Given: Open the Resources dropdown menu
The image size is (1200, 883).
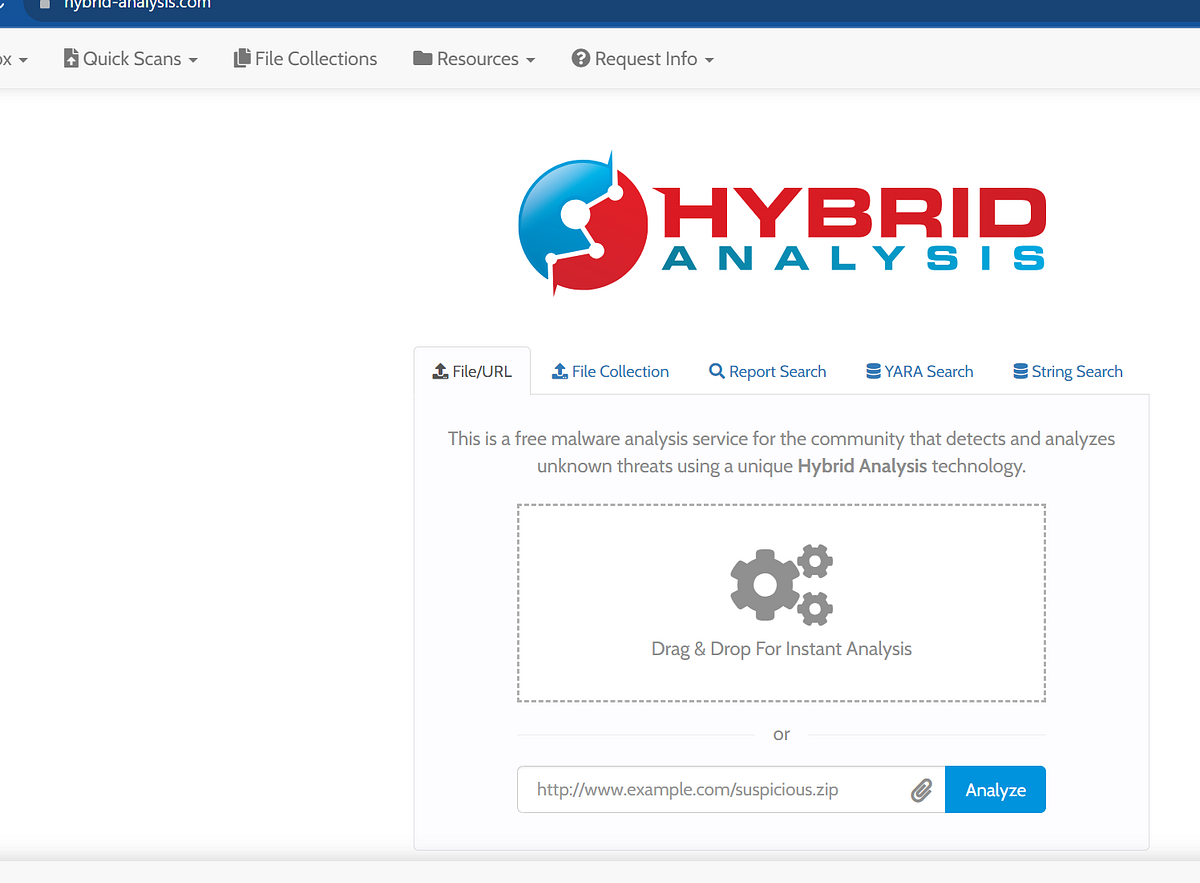Looking at the screenshot, I should [x=474, y=58].
